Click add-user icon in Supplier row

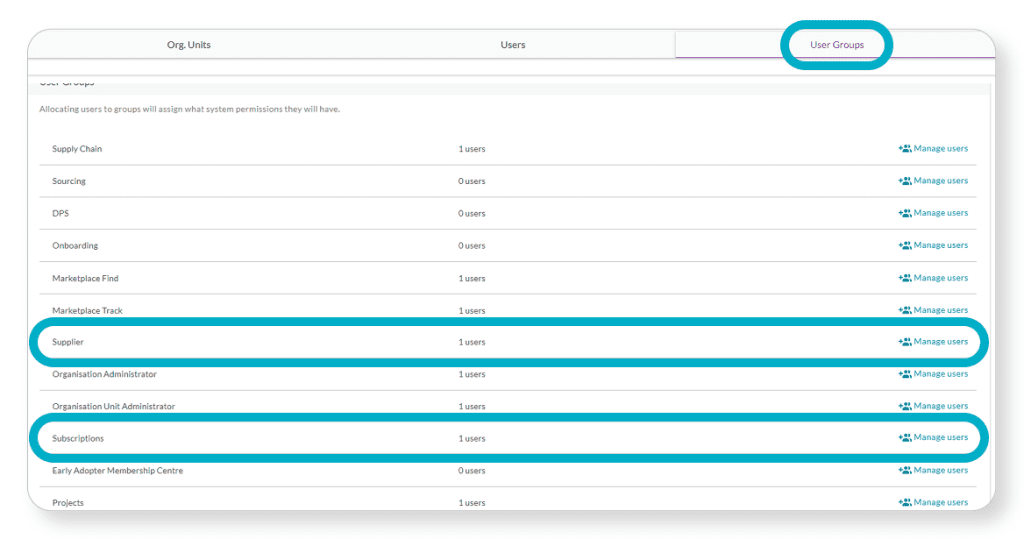point(905,342)
